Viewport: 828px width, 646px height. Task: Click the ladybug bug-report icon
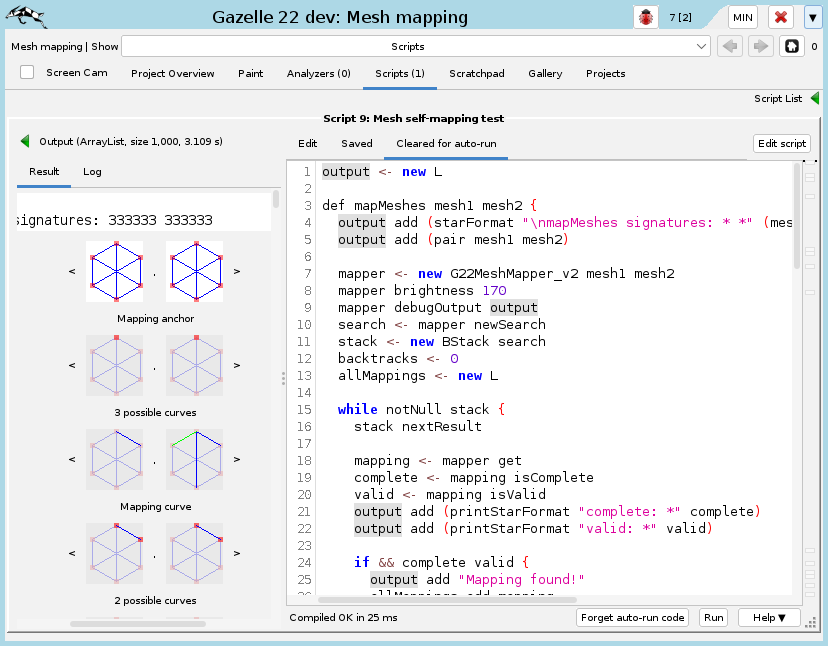pos(647,17)
